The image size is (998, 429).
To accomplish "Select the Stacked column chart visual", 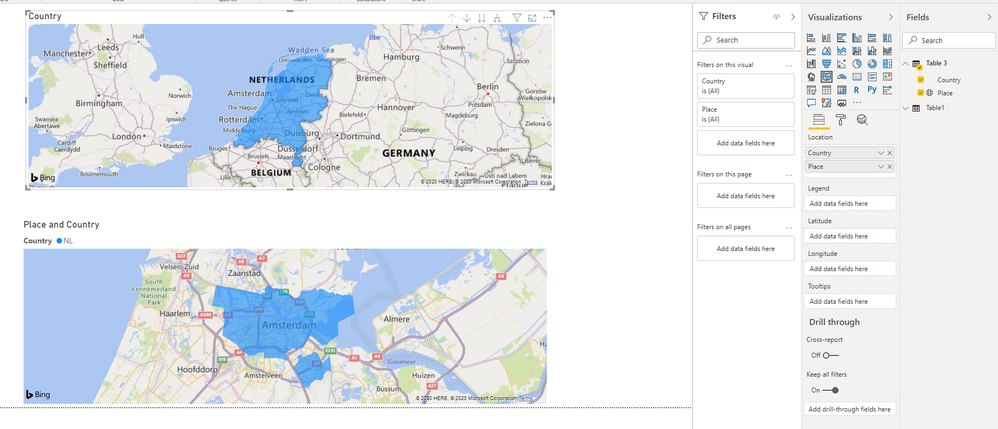I will coord(826,38).
